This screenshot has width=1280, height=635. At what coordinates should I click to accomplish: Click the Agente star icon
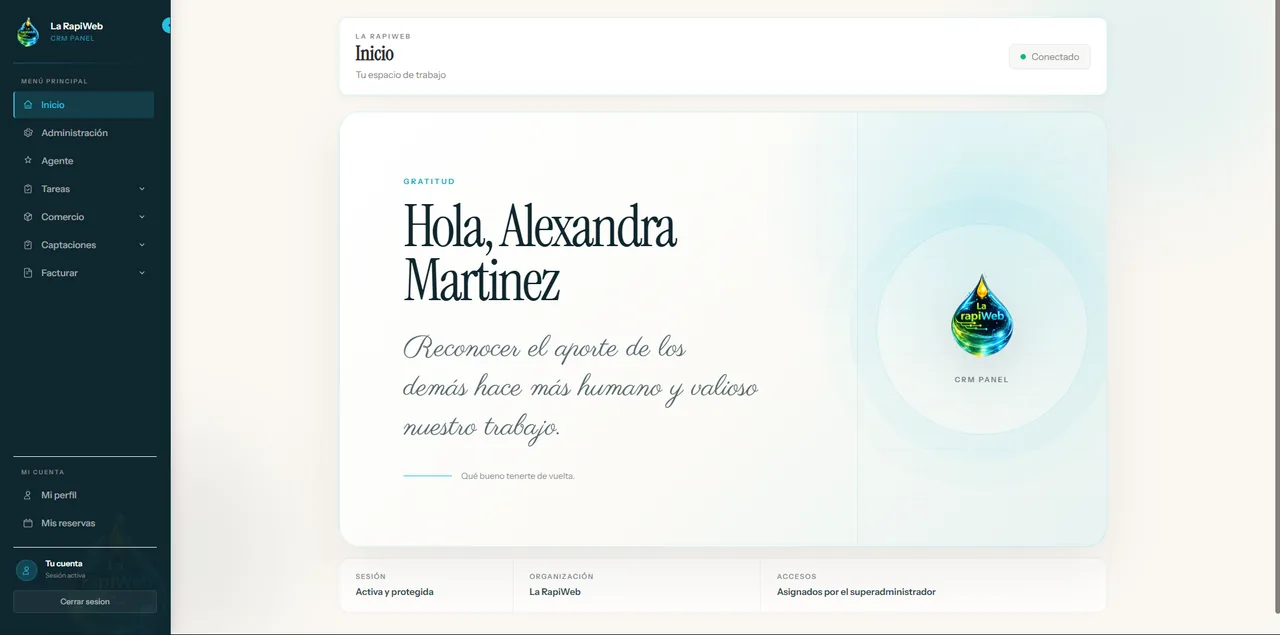tap(28, 161)
